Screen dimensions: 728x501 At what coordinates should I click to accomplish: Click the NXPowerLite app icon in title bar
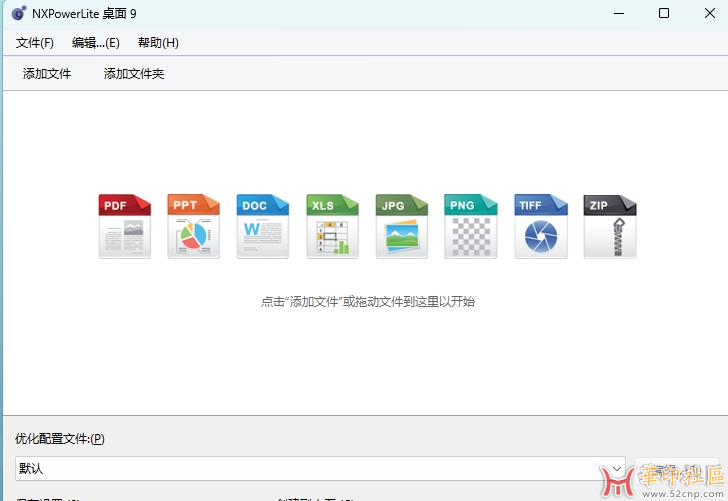click(18, 14)
